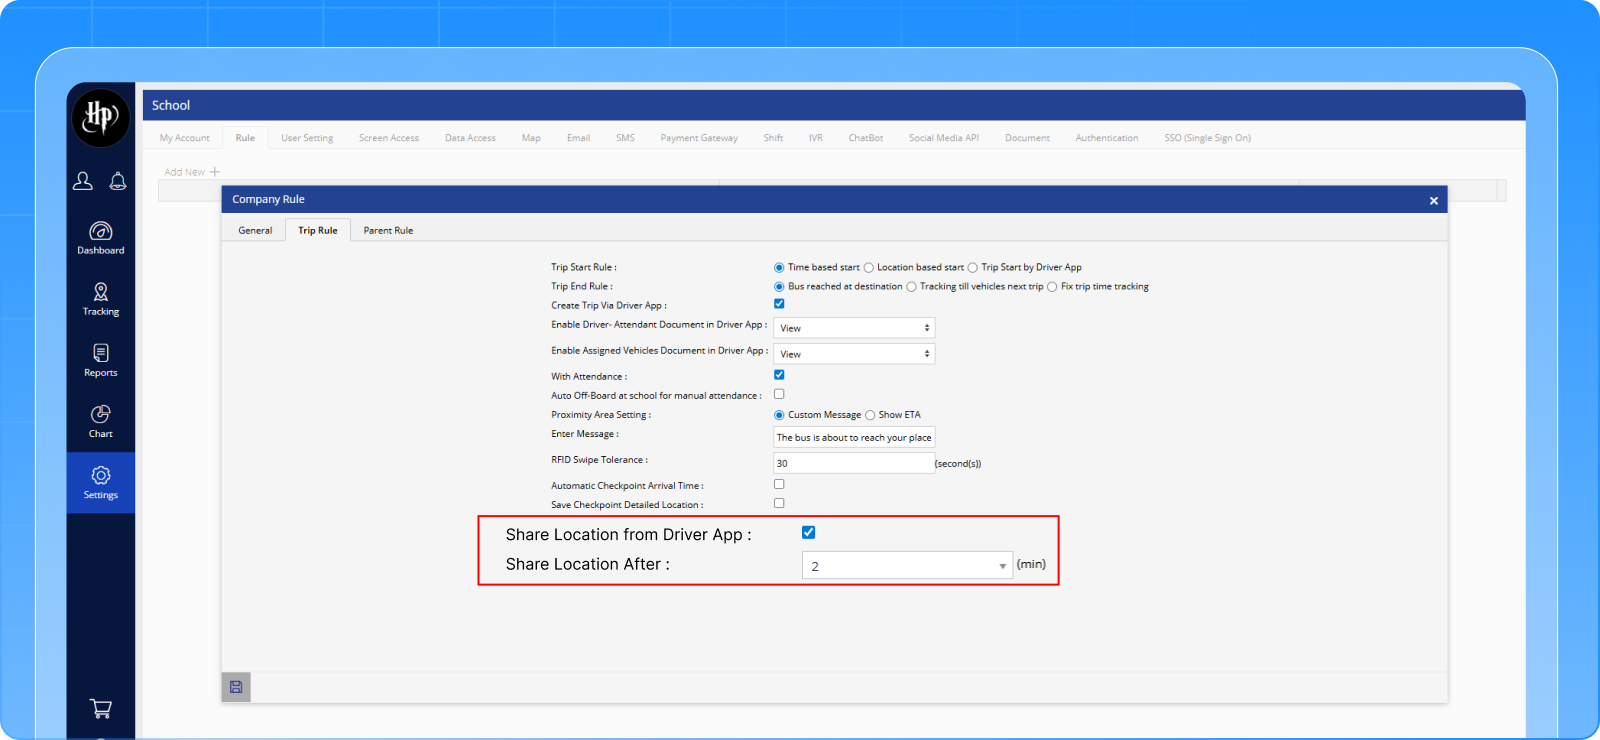Click the shopping cart icon
This screenshot has height=740, width=1600.
click(101, 709)
